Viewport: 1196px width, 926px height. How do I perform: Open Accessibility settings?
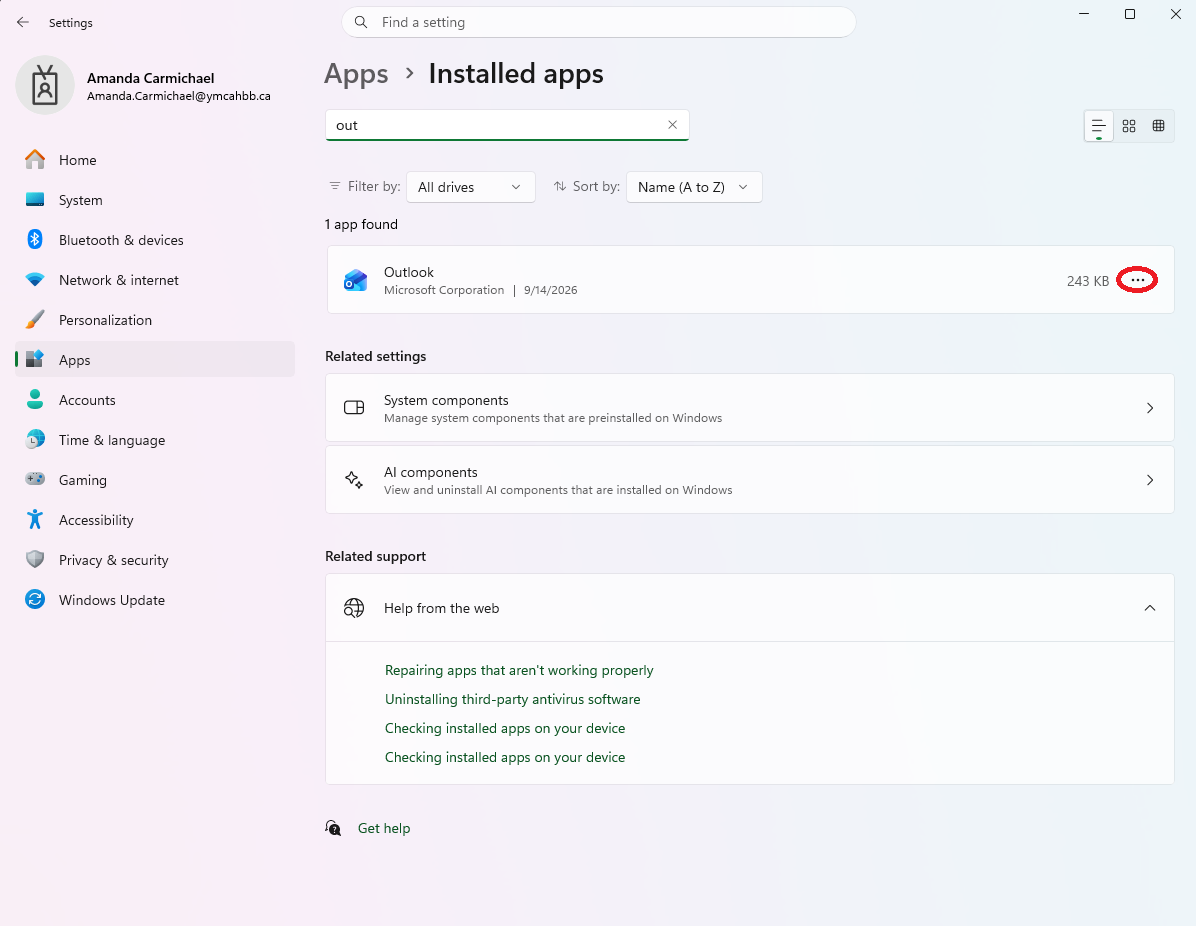click(x=155, y=519)
